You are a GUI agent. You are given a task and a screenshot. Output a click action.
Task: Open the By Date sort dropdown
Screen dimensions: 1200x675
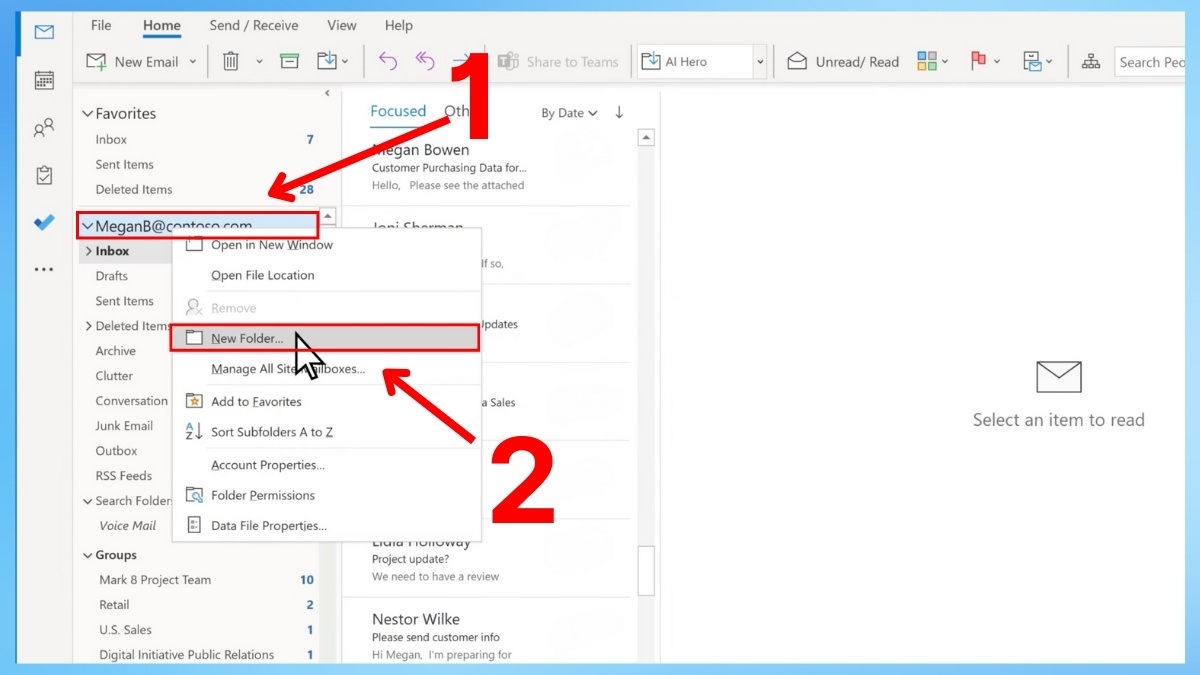(569, 113)
